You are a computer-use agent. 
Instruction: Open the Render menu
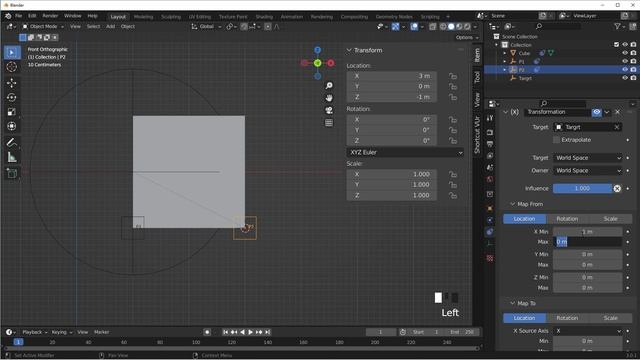point(50,16)
